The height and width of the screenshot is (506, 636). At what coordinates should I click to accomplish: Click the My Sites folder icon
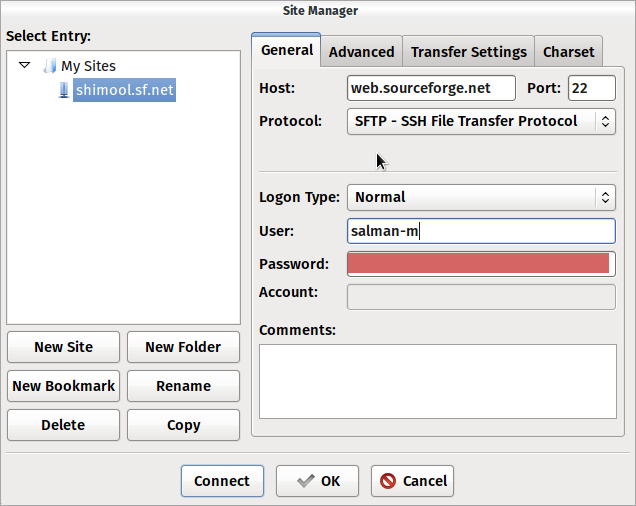click(49, 67)
